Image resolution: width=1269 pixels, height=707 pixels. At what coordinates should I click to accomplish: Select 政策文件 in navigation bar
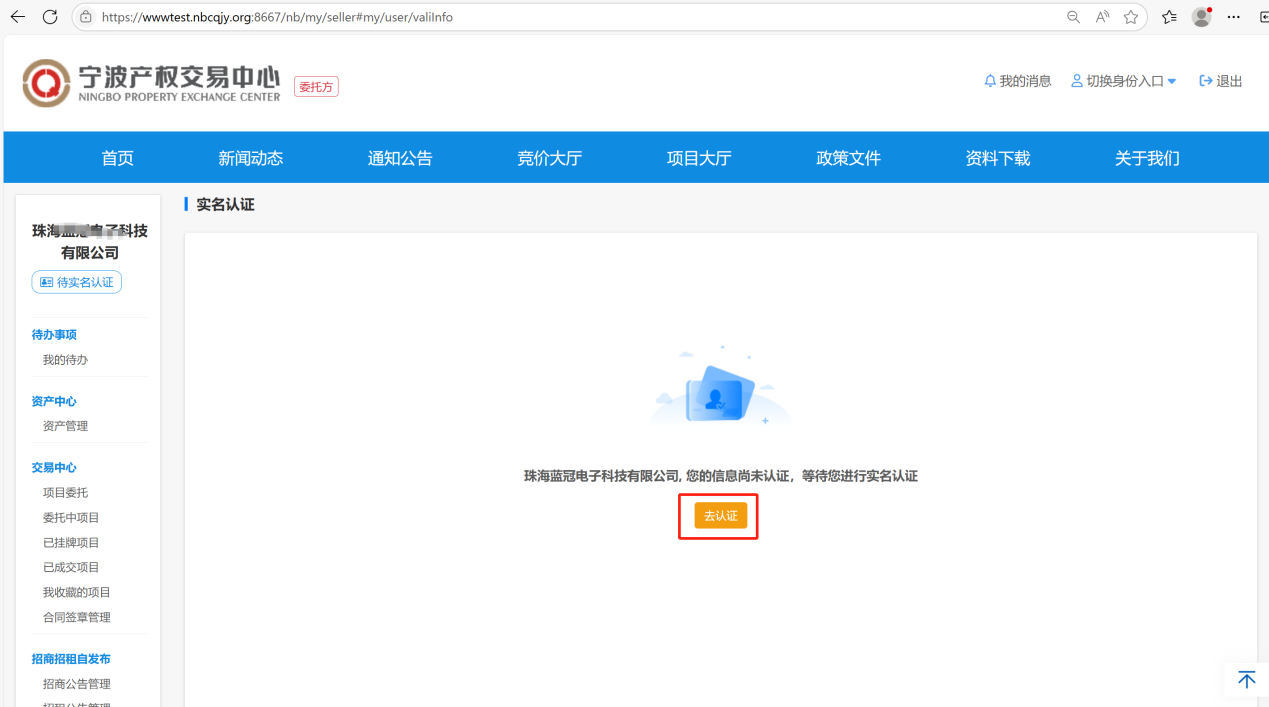point(848,158)
